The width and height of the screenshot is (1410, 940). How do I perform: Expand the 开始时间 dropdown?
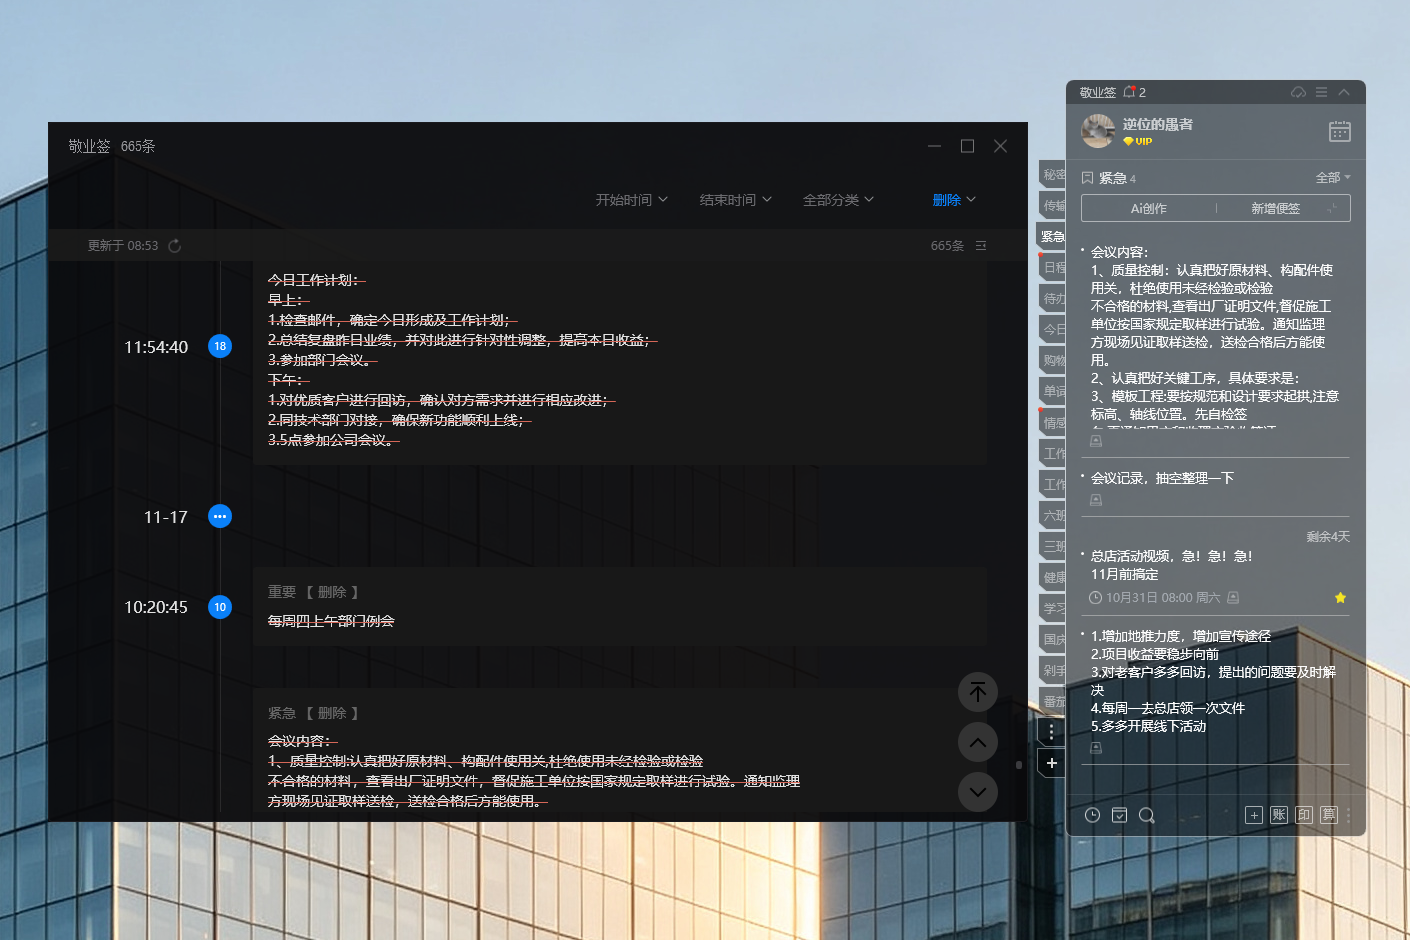632,200
